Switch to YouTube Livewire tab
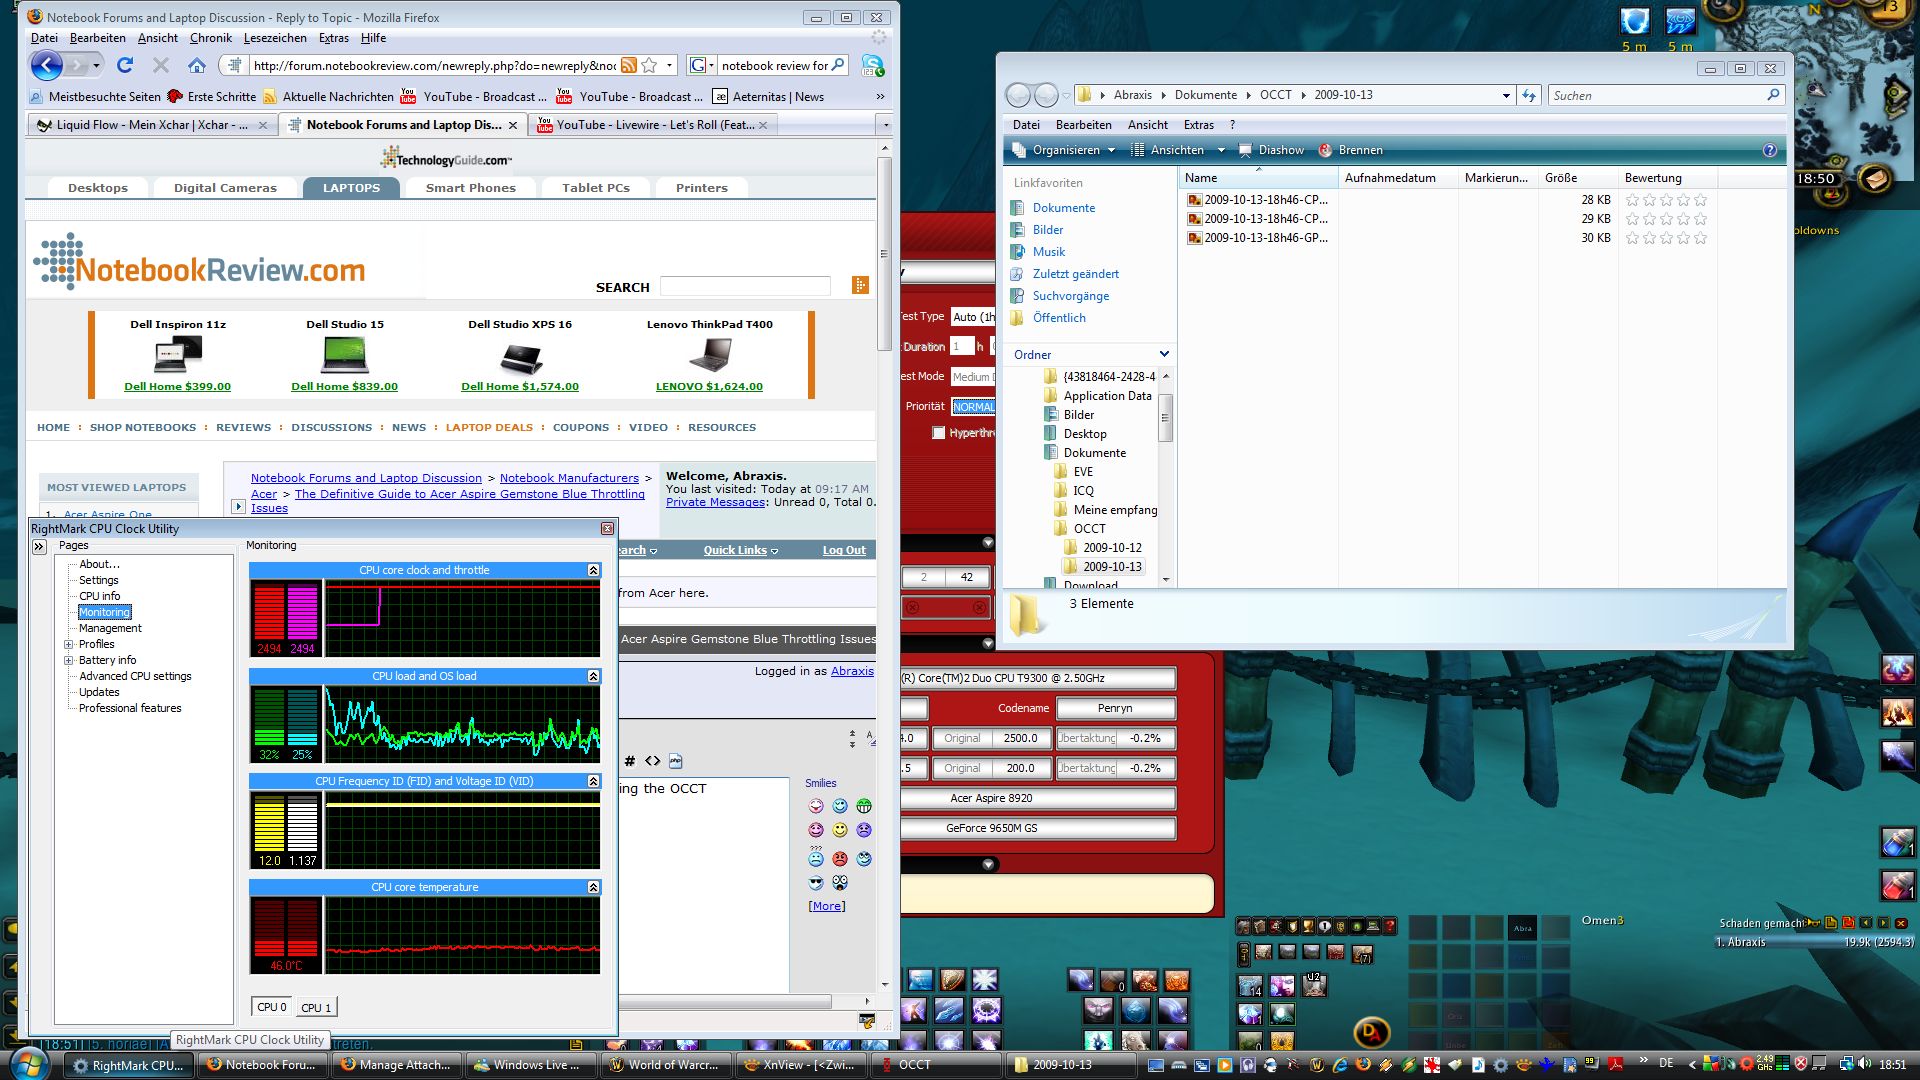Screen dimensions: 1920x1080 coord(654,125)
